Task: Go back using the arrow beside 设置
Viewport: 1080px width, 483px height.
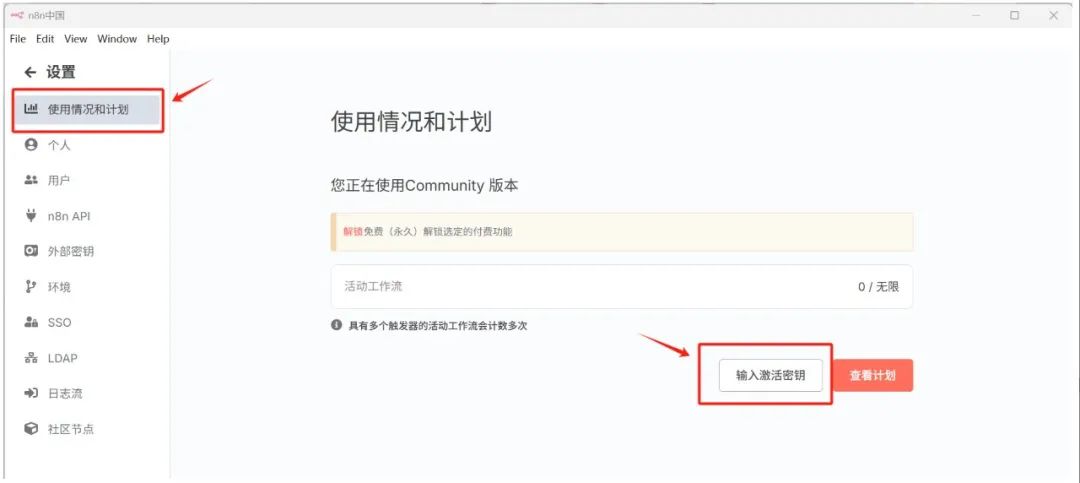Action: [x=30, y=72]
